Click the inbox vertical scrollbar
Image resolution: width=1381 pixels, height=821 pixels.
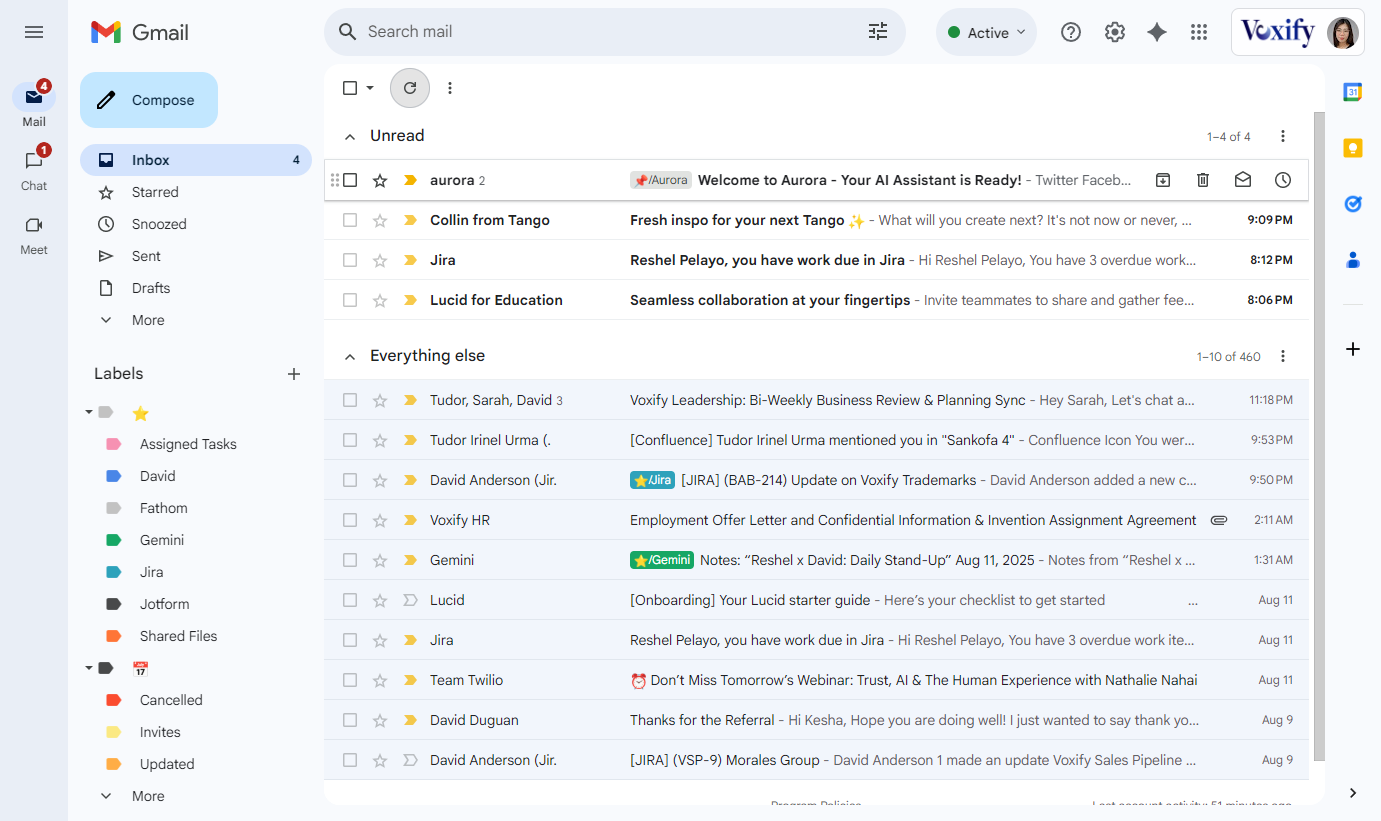click(1319, 436)
